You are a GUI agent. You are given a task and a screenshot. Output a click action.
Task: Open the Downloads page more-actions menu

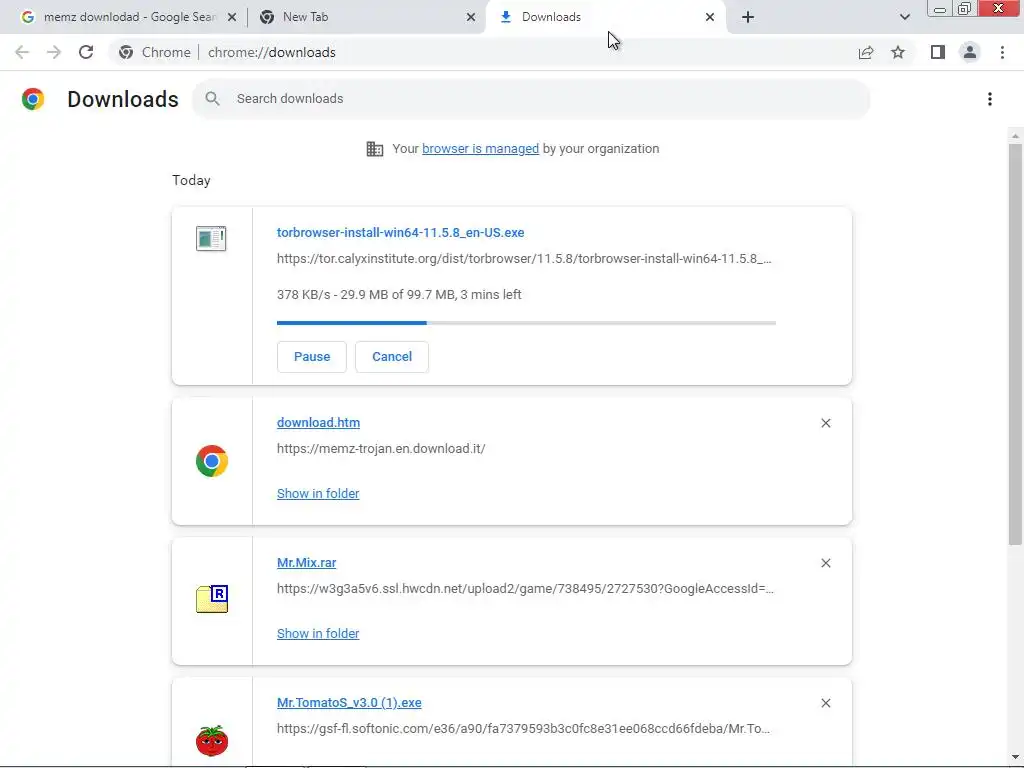pos(989,99)
